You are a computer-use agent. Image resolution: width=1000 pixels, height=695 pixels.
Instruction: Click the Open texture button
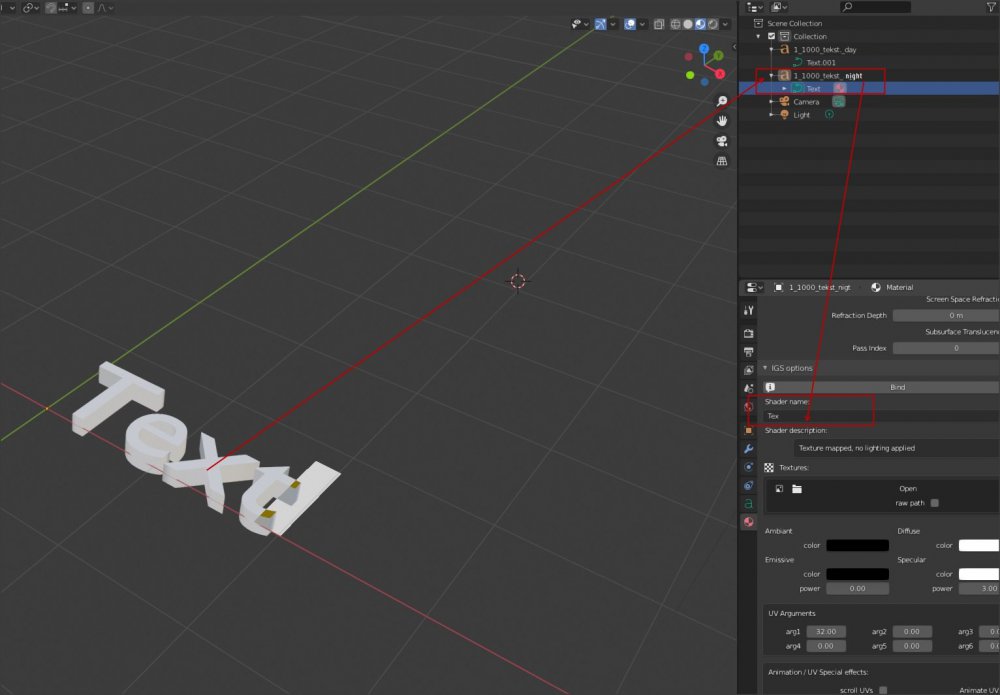coord(907,489)
